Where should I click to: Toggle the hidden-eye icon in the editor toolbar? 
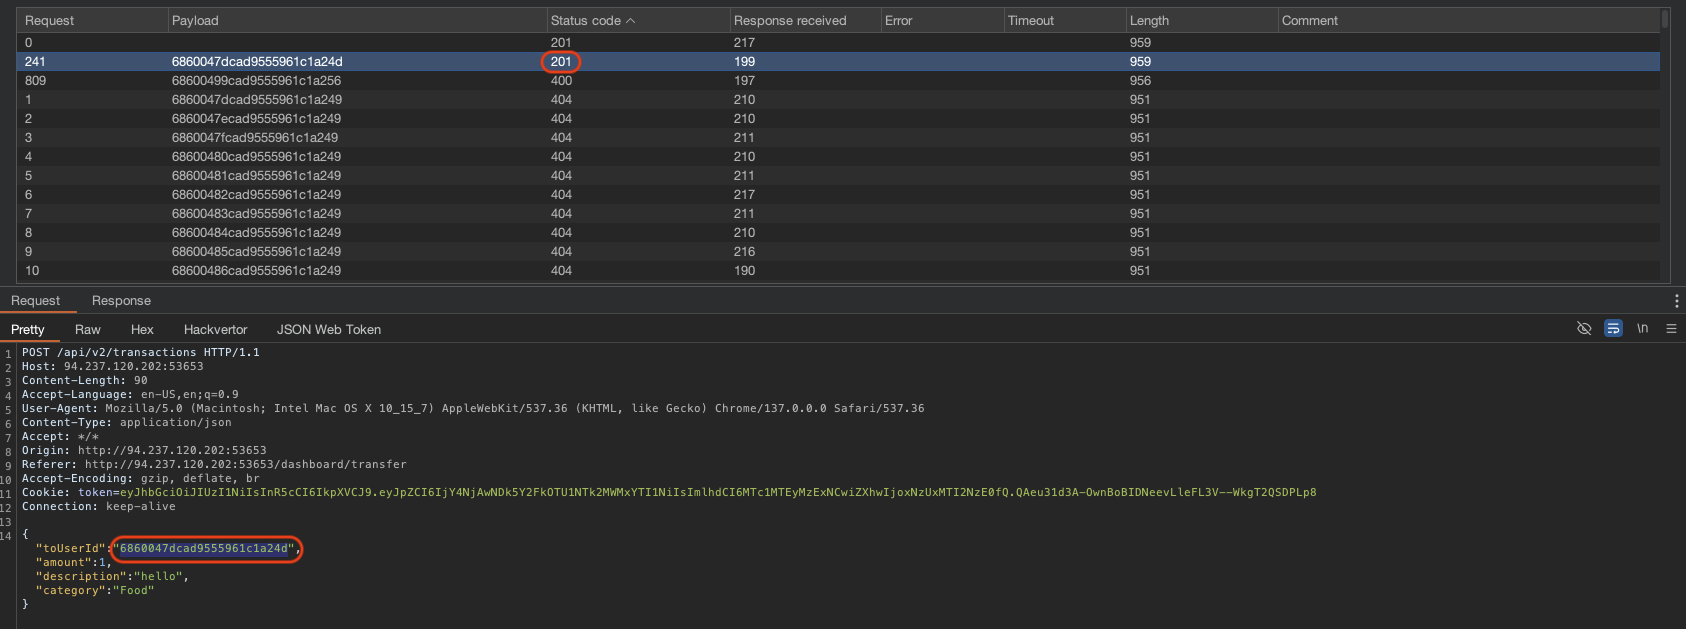coord(1584,328)
